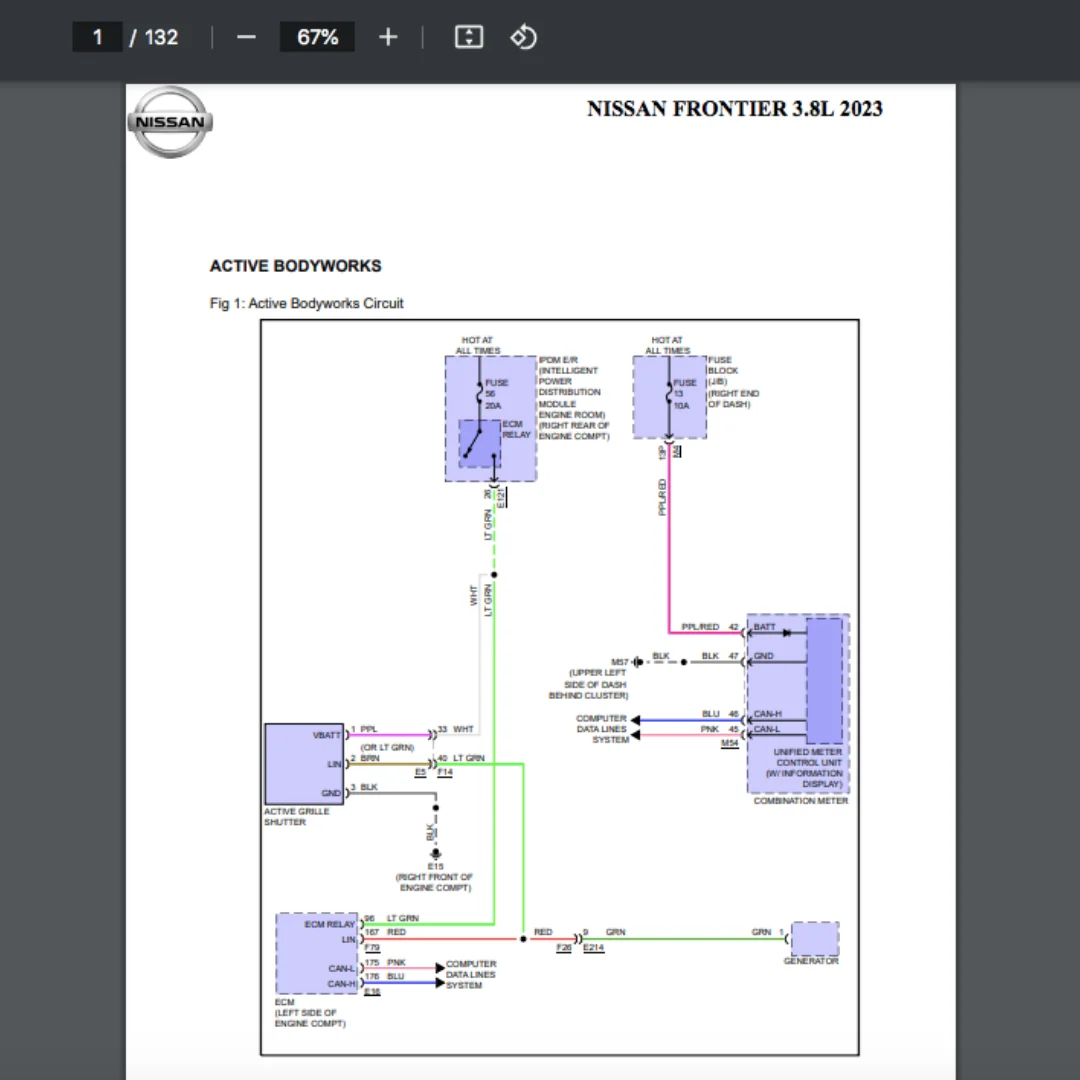Screen dimensions: 1080x1080
Task: Click the ECM RELAY label in IPDM E/R
Action: point(516,429)
